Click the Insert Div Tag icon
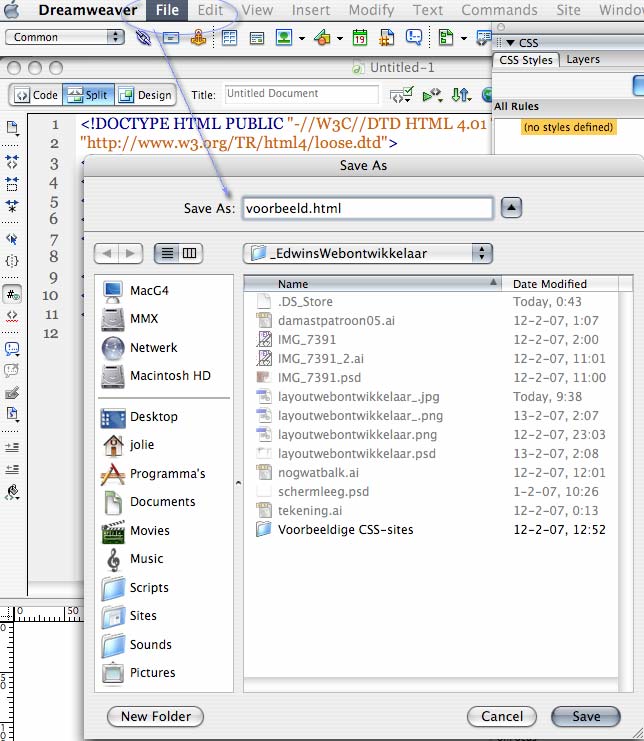 (257, 38)
